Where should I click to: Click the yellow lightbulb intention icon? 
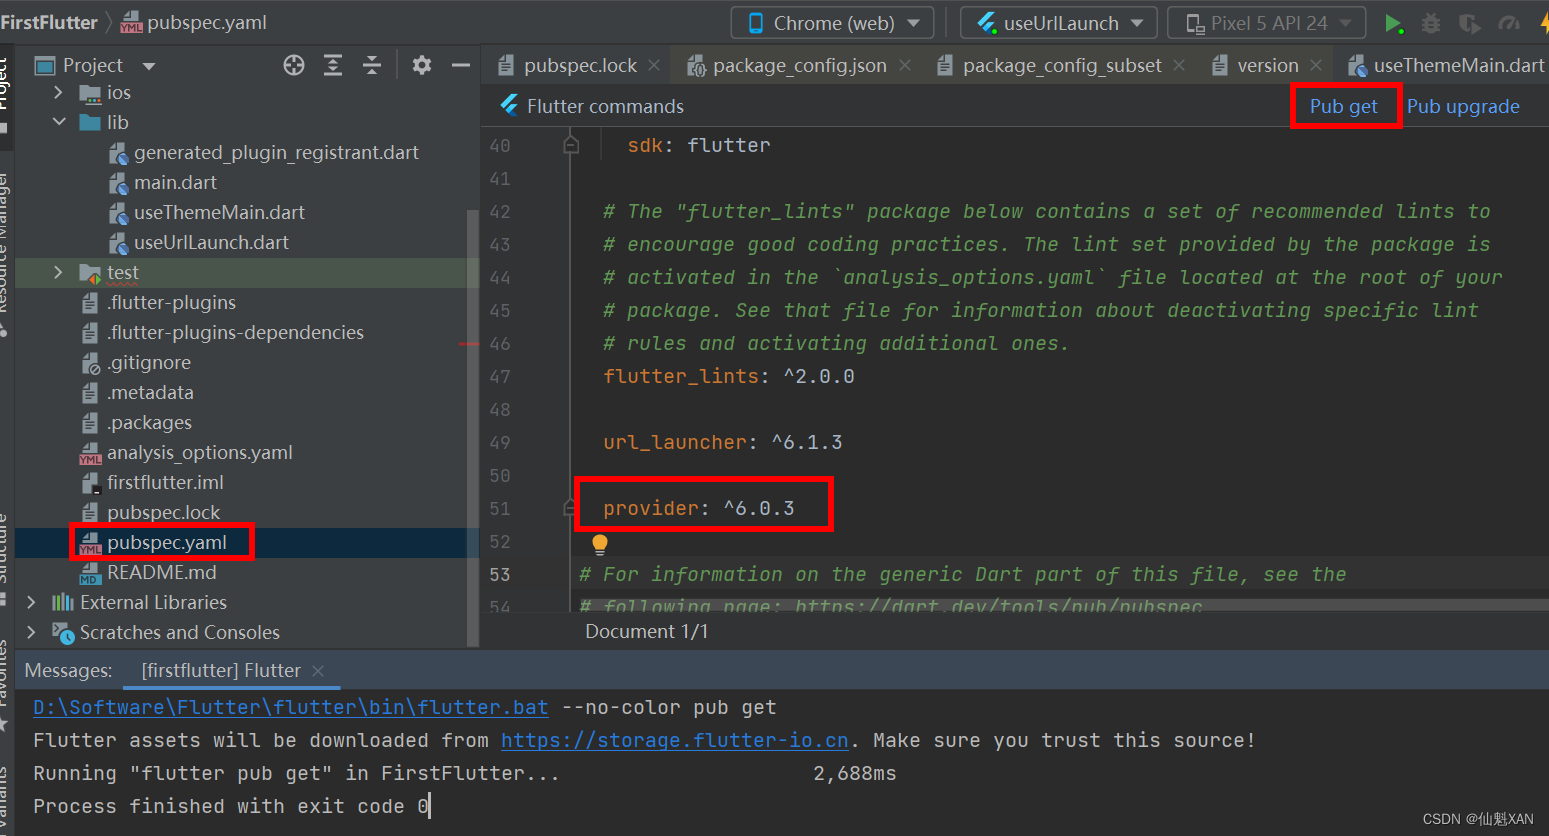point(600,544)
